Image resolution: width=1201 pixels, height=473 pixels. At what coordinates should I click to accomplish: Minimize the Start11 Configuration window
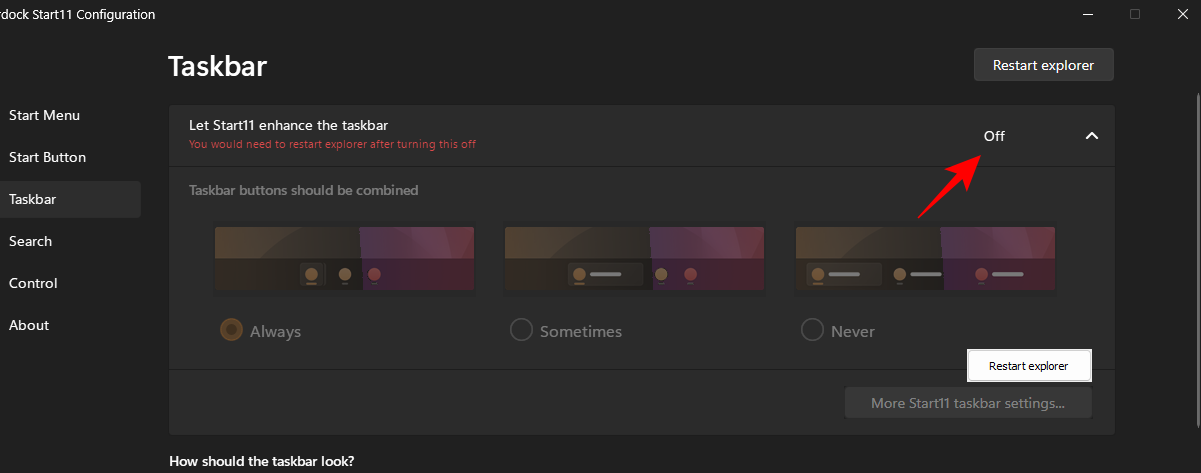[1089, 14]
